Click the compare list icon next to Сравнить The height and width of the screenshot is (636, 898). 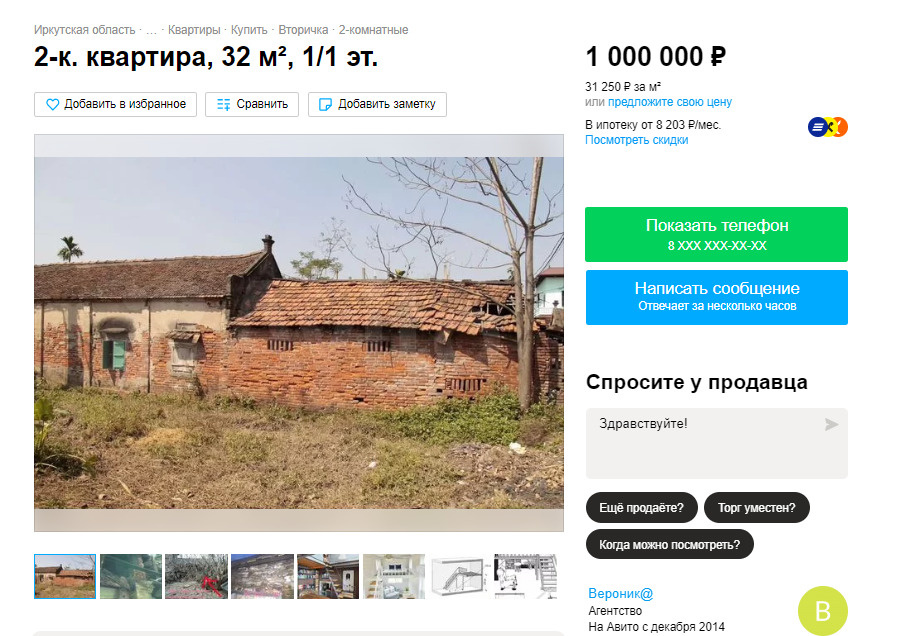click(x=223, y=105)
